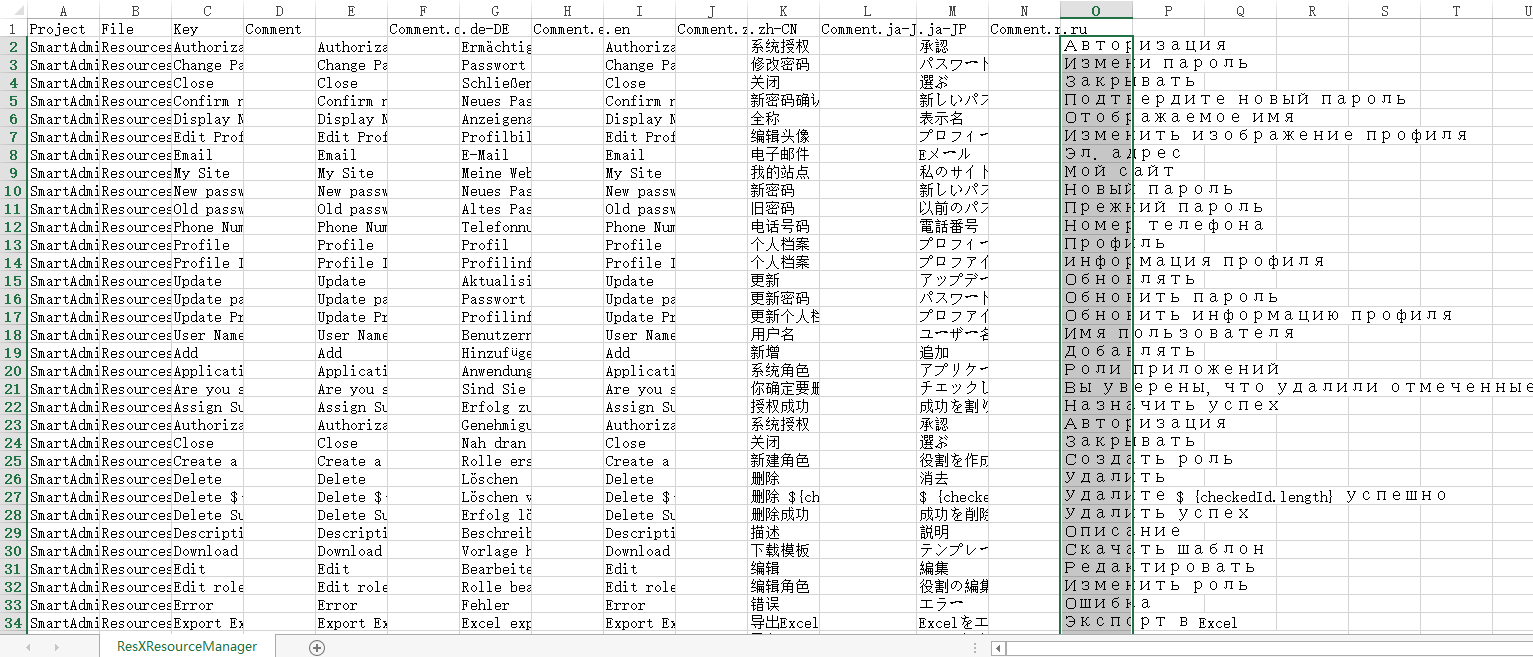The image size is (1533, 657).
Task: Select German cell Löschen
Action: click(x=495, y=479)
